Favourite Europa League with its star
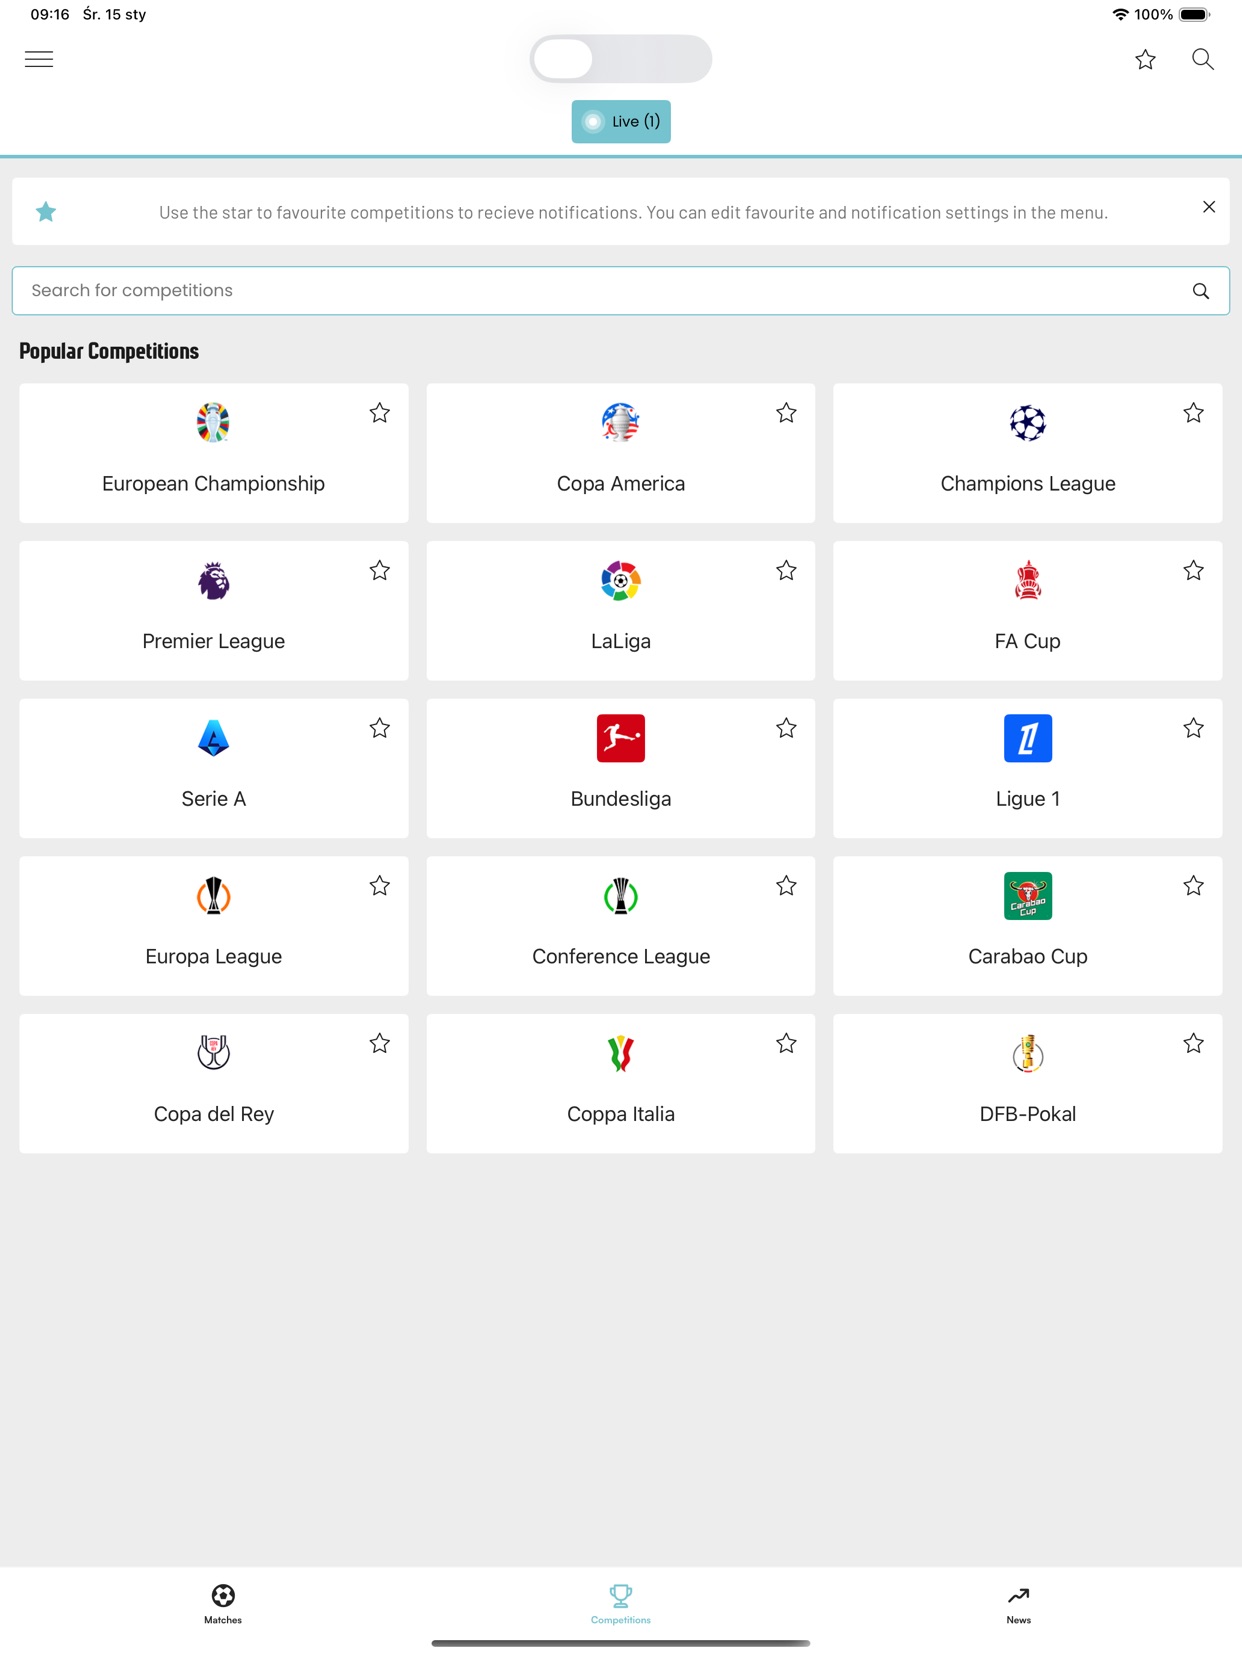 pos(380,886)
